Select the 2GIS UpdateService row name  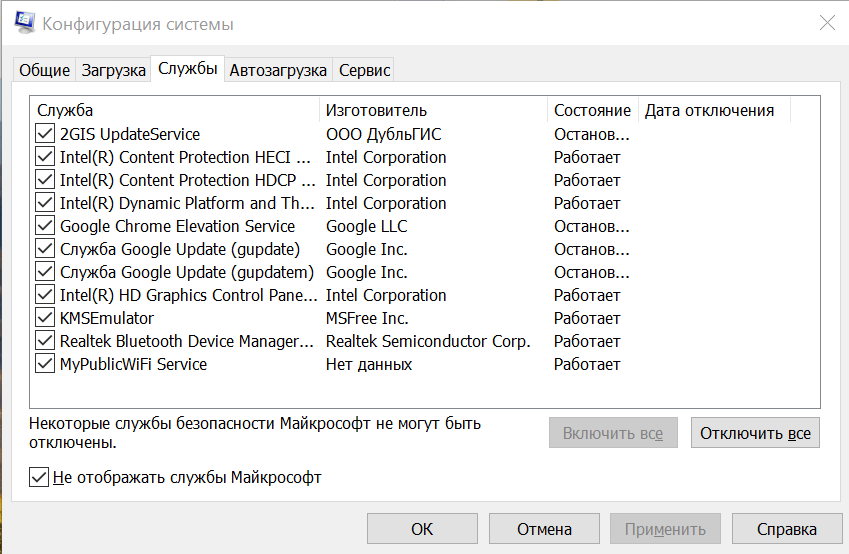click(130, 134)
